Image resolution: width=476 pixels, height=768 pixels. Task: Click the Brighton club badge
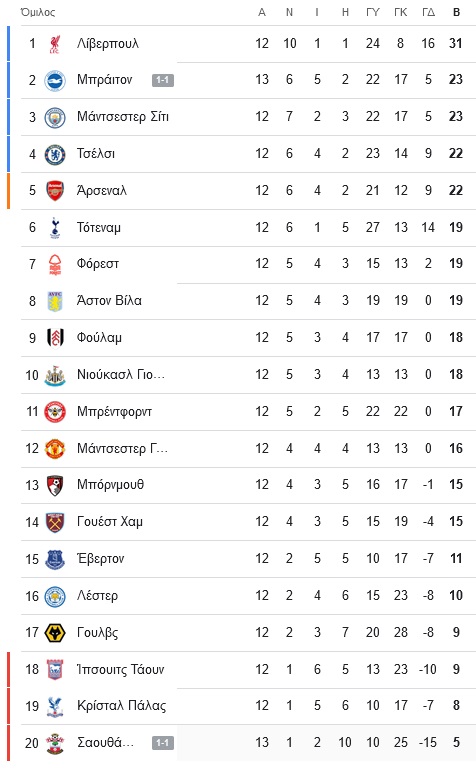click(55, 80)
